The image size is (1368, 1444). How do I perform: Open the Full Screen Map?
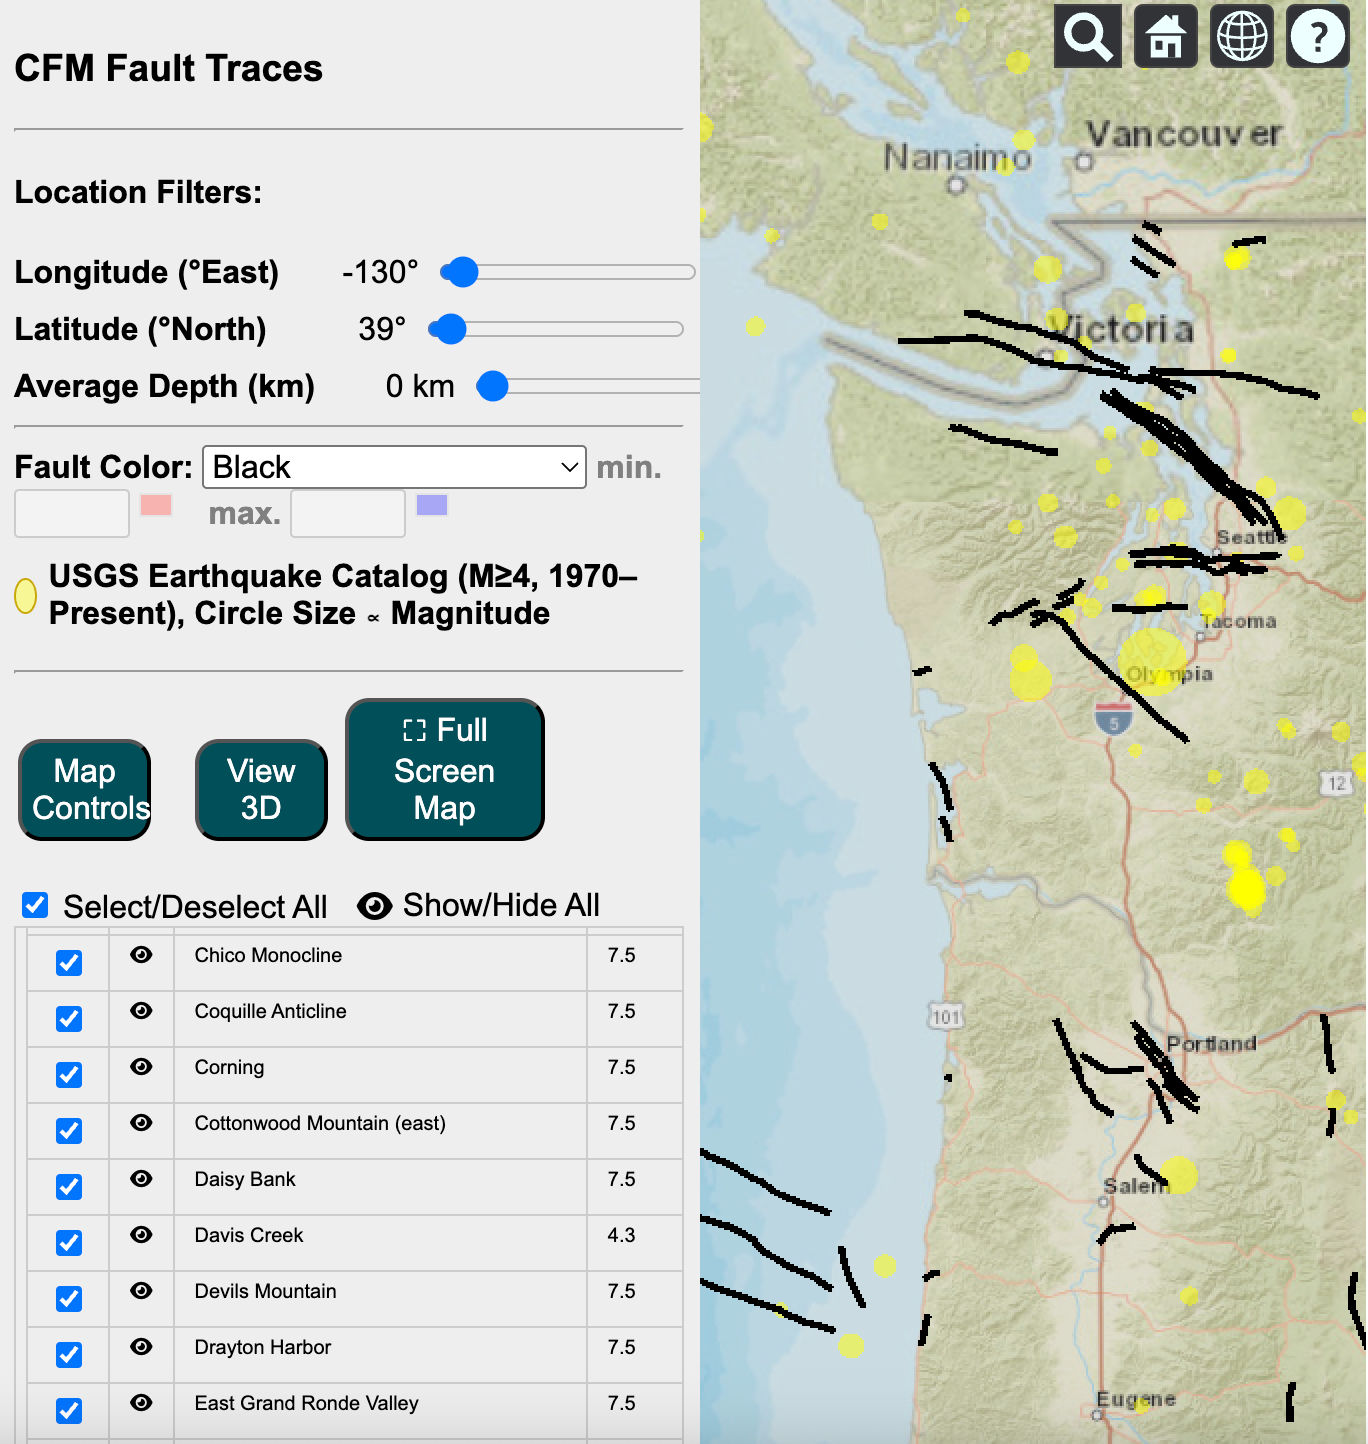(x=444, y=770)
